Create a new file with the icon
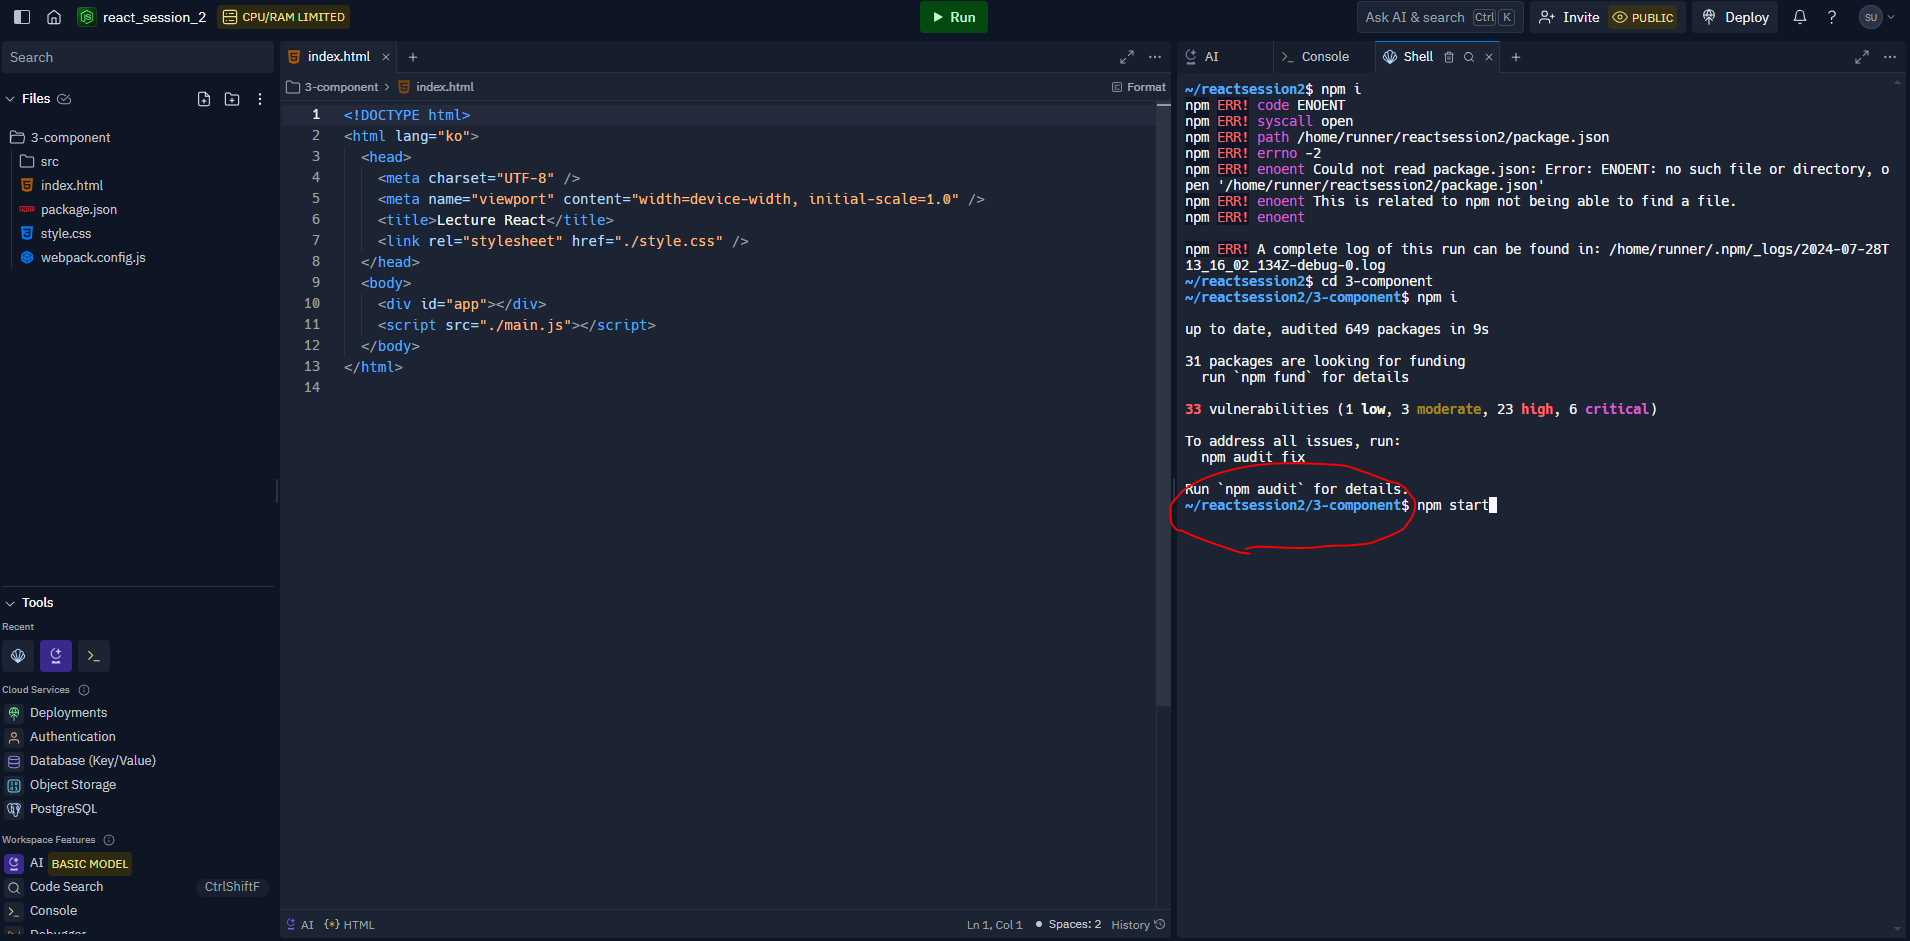This screenshot has width=1910, height=941. click(204, 99)
